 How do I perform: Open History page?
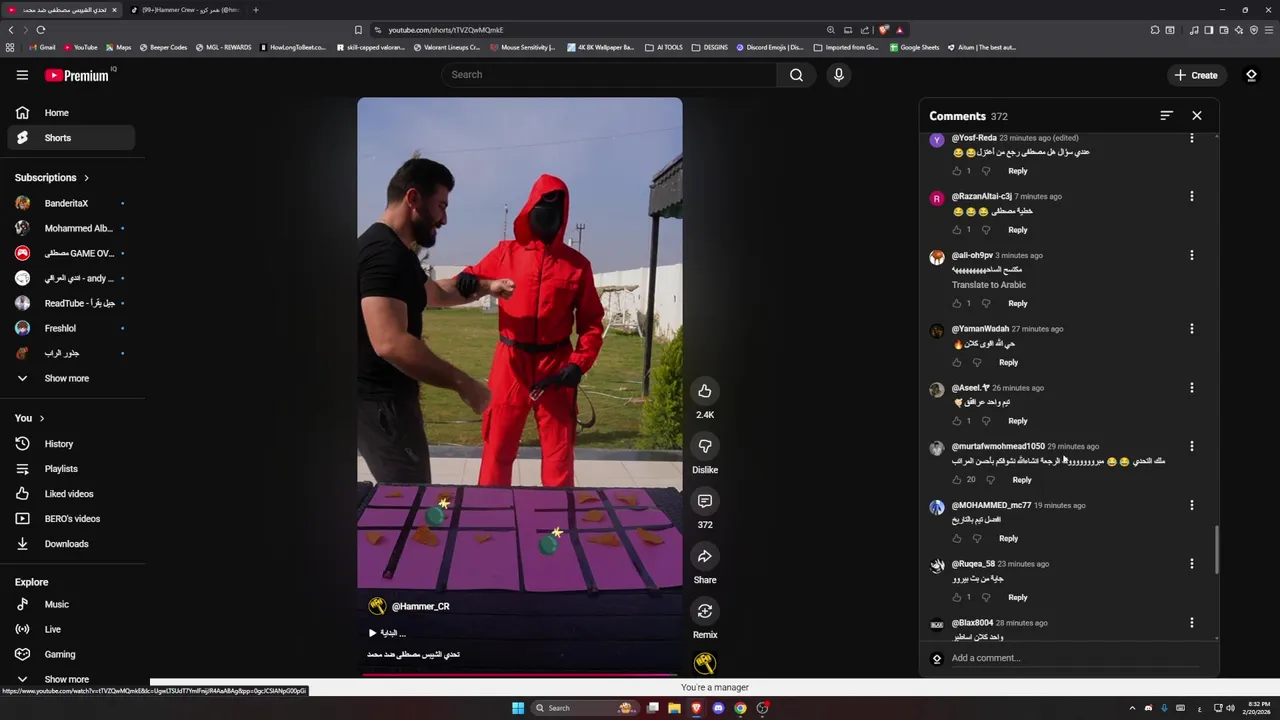(70, 444)
